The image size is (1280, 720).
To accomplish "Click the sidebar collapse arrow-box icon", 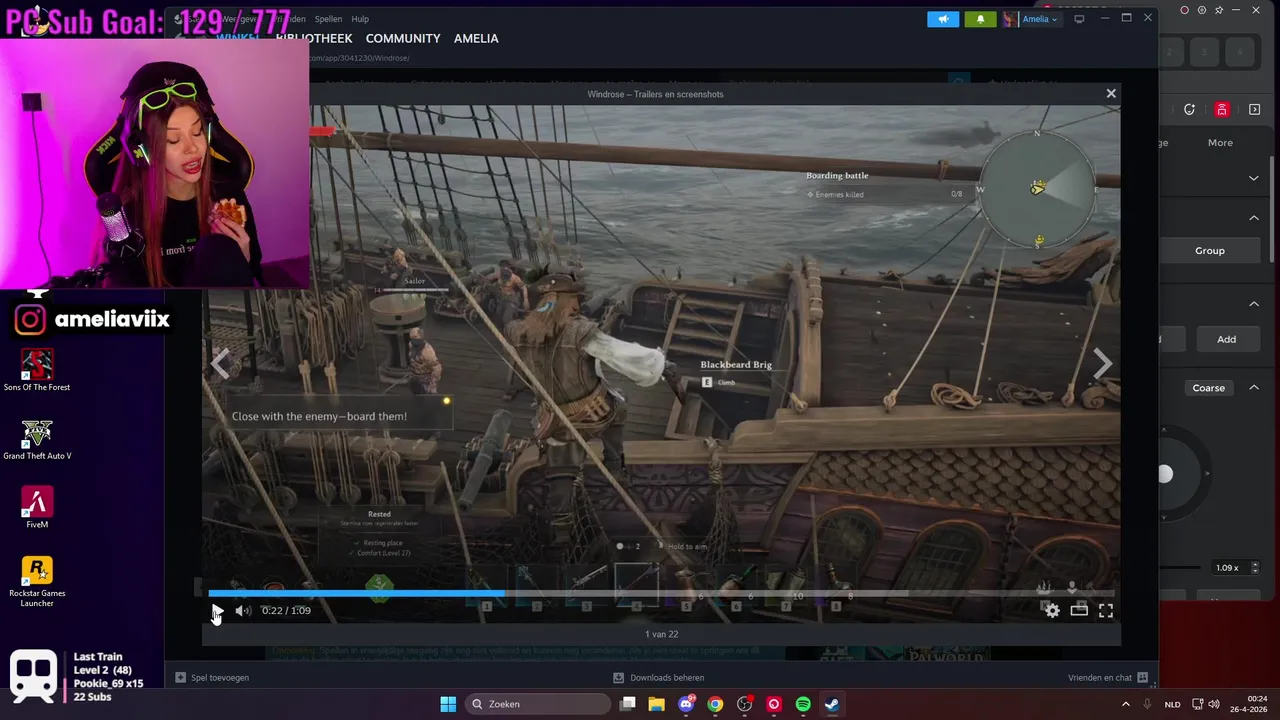I will [x=1255, y=109].
